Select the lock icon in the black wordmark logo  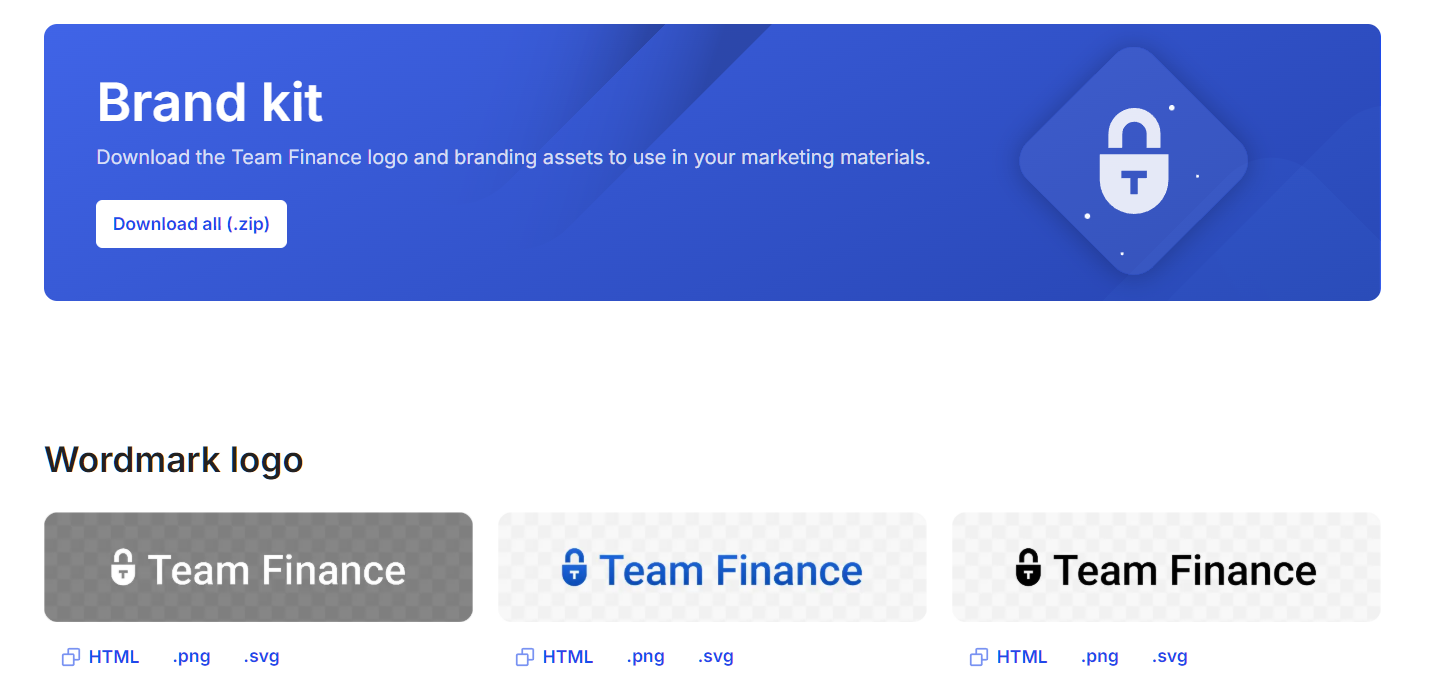point(1029,568)
